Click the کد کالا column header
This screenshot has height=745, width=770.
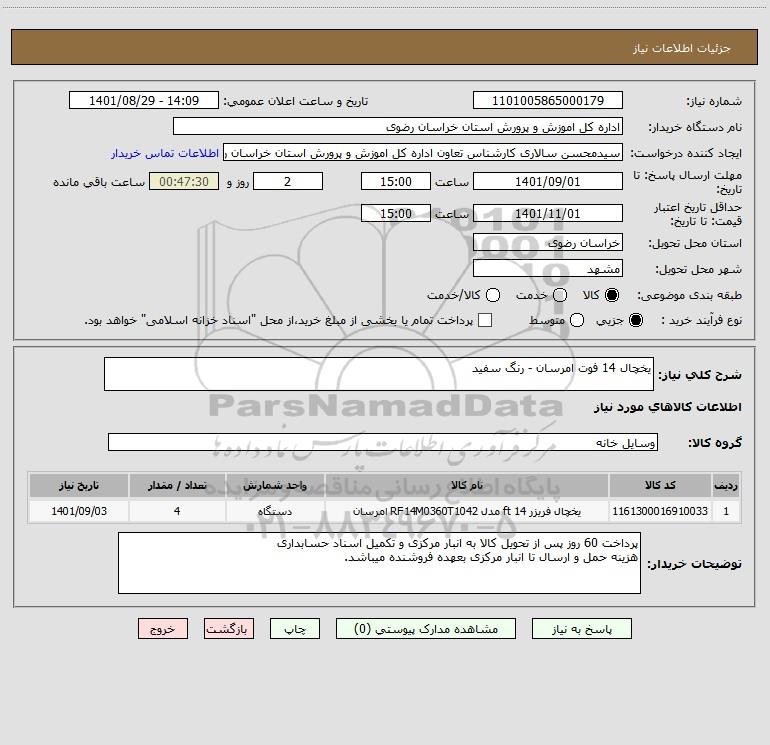pyautogui.click(x=660, y=485)
